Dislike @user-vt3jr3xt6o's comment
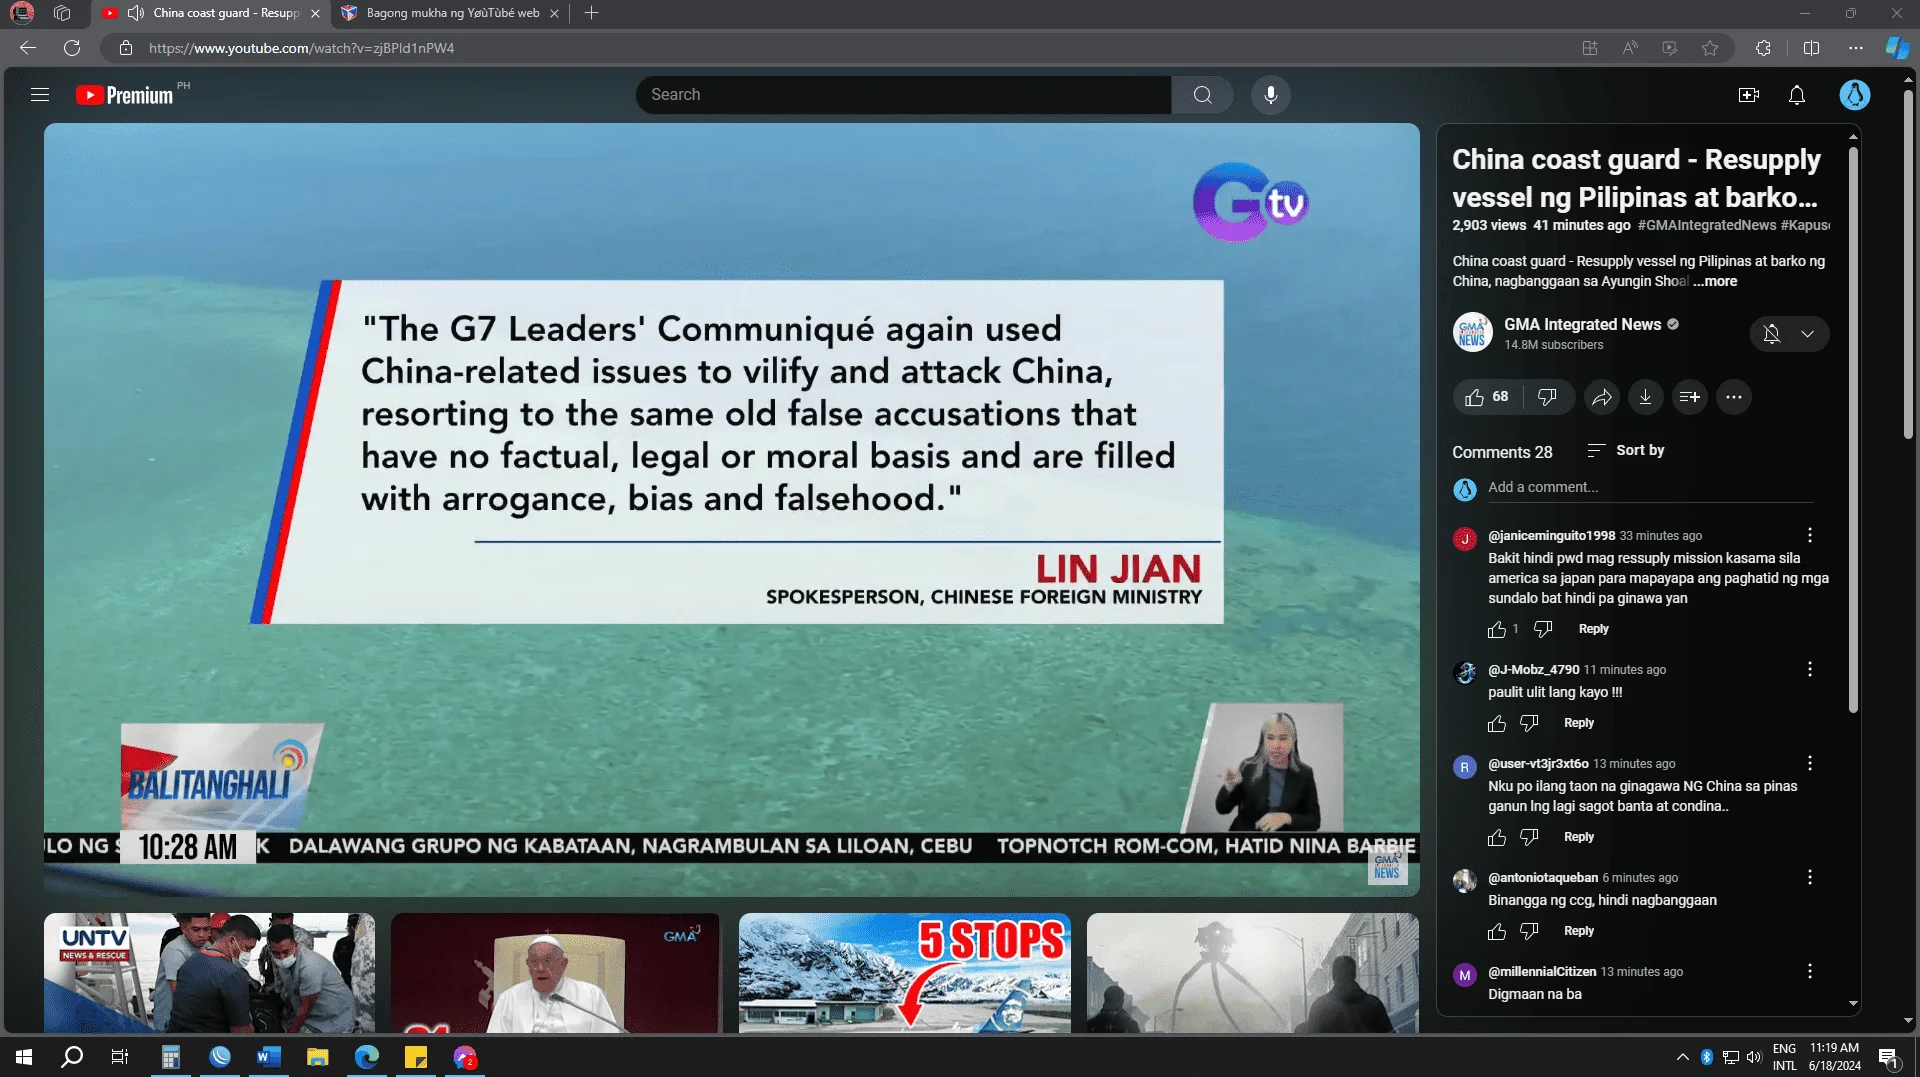This screenshot has width=1920, height=1077. (1529, 837)
